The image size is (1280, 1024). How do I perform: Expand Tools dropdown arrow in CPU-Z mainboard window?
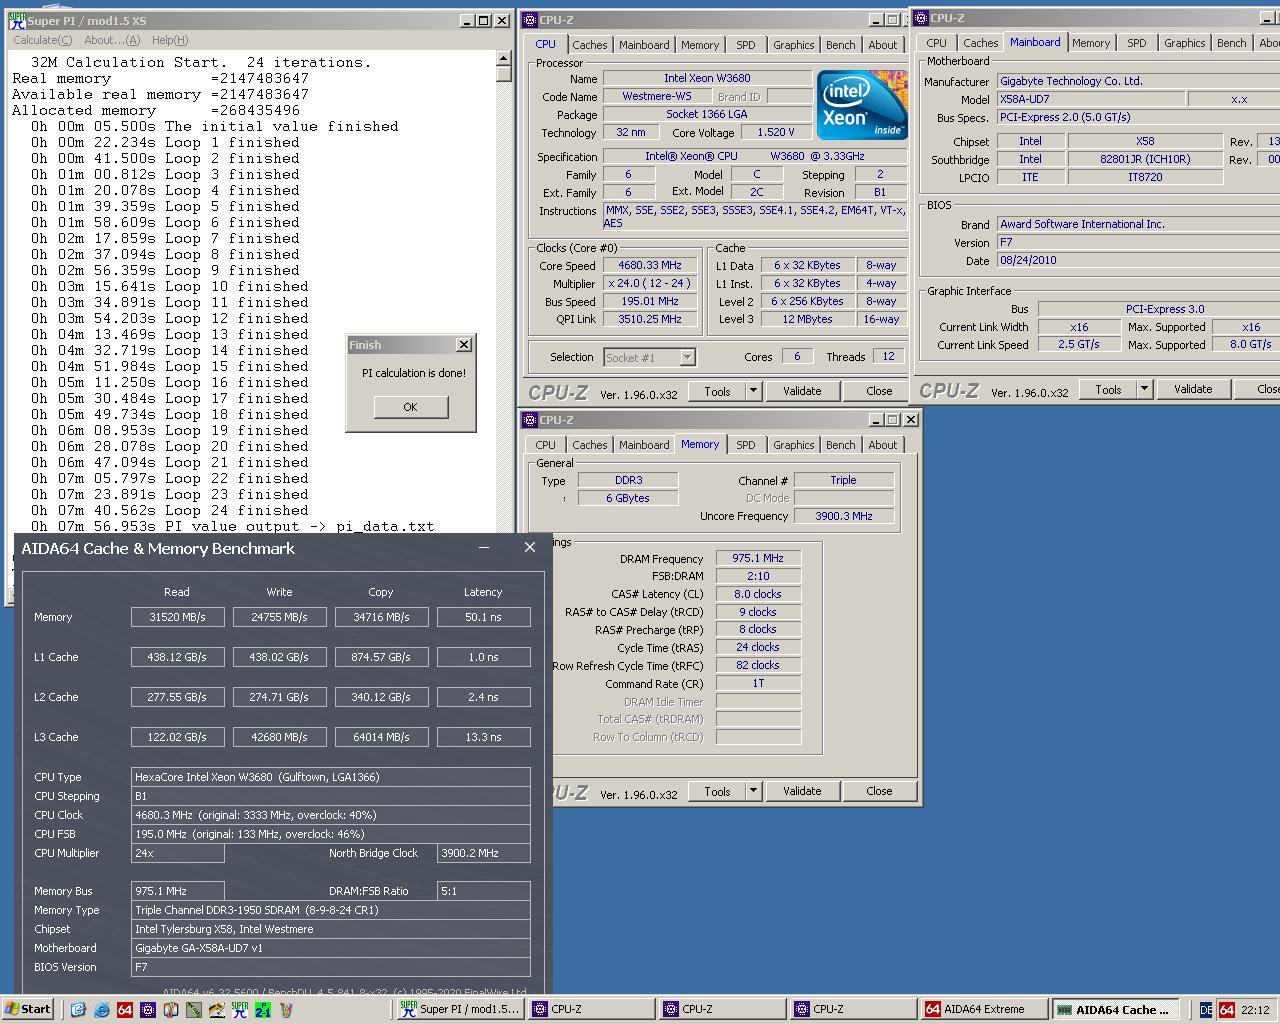click(1144, 389)
